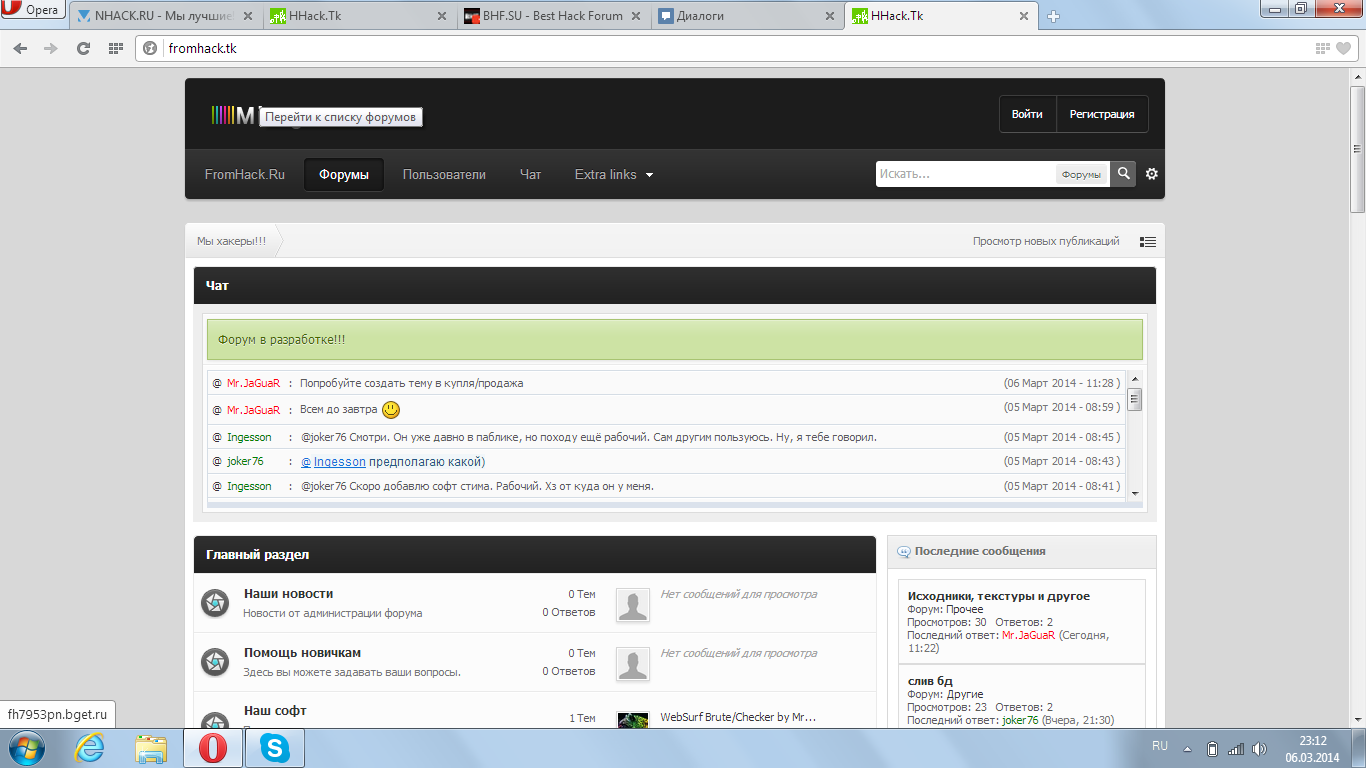Open Windows Explorer folder on taskbar
Screen dimensions: 1366x768
151,748
